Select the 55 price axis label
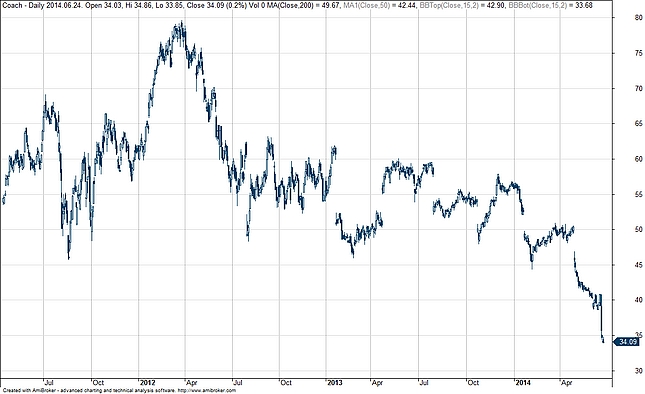The width and height of the screenshot is (645, 394). pos(638,194)
